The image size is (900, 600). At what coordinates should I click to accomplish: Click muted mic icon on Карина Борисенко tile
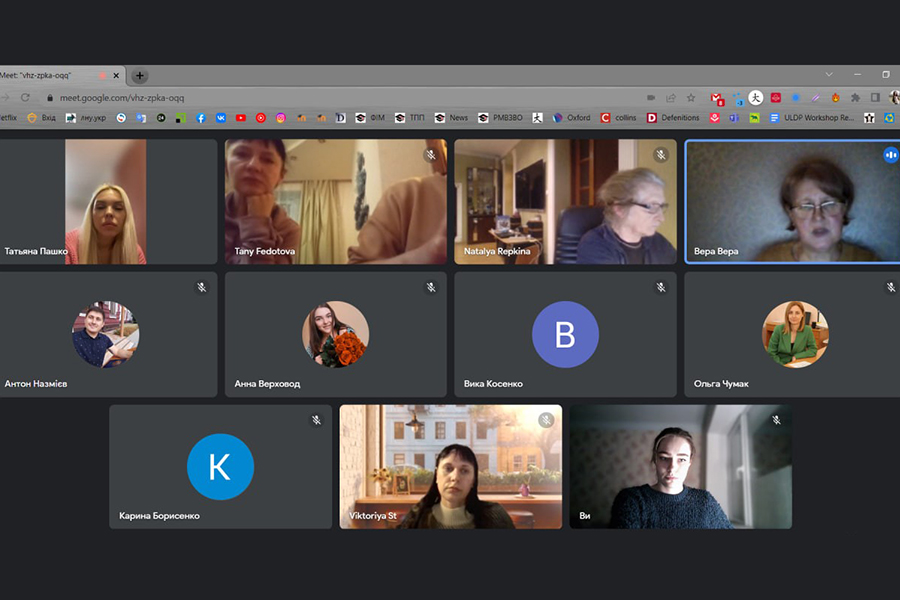(316, 420)
